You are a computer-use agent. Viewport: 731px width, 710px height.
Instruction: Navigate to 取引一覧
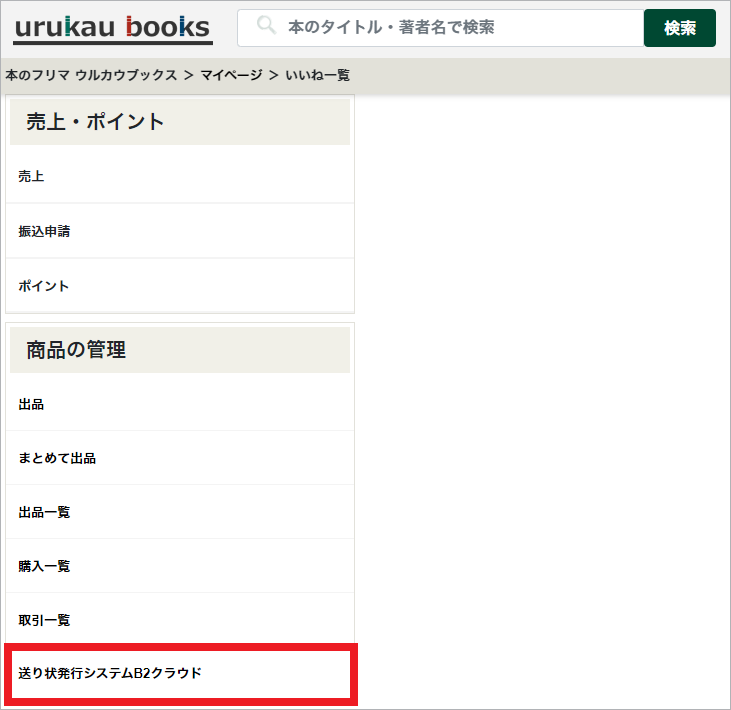(44, 621)
